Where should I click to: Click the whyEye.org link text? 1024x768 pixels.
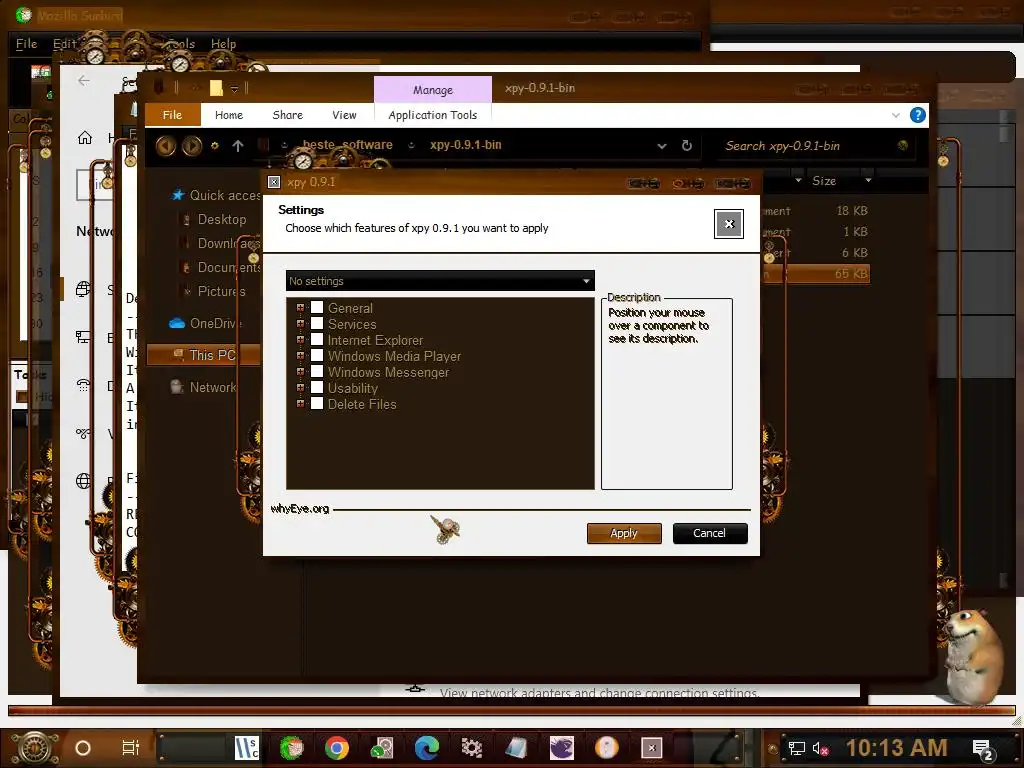tap(300, 509)
